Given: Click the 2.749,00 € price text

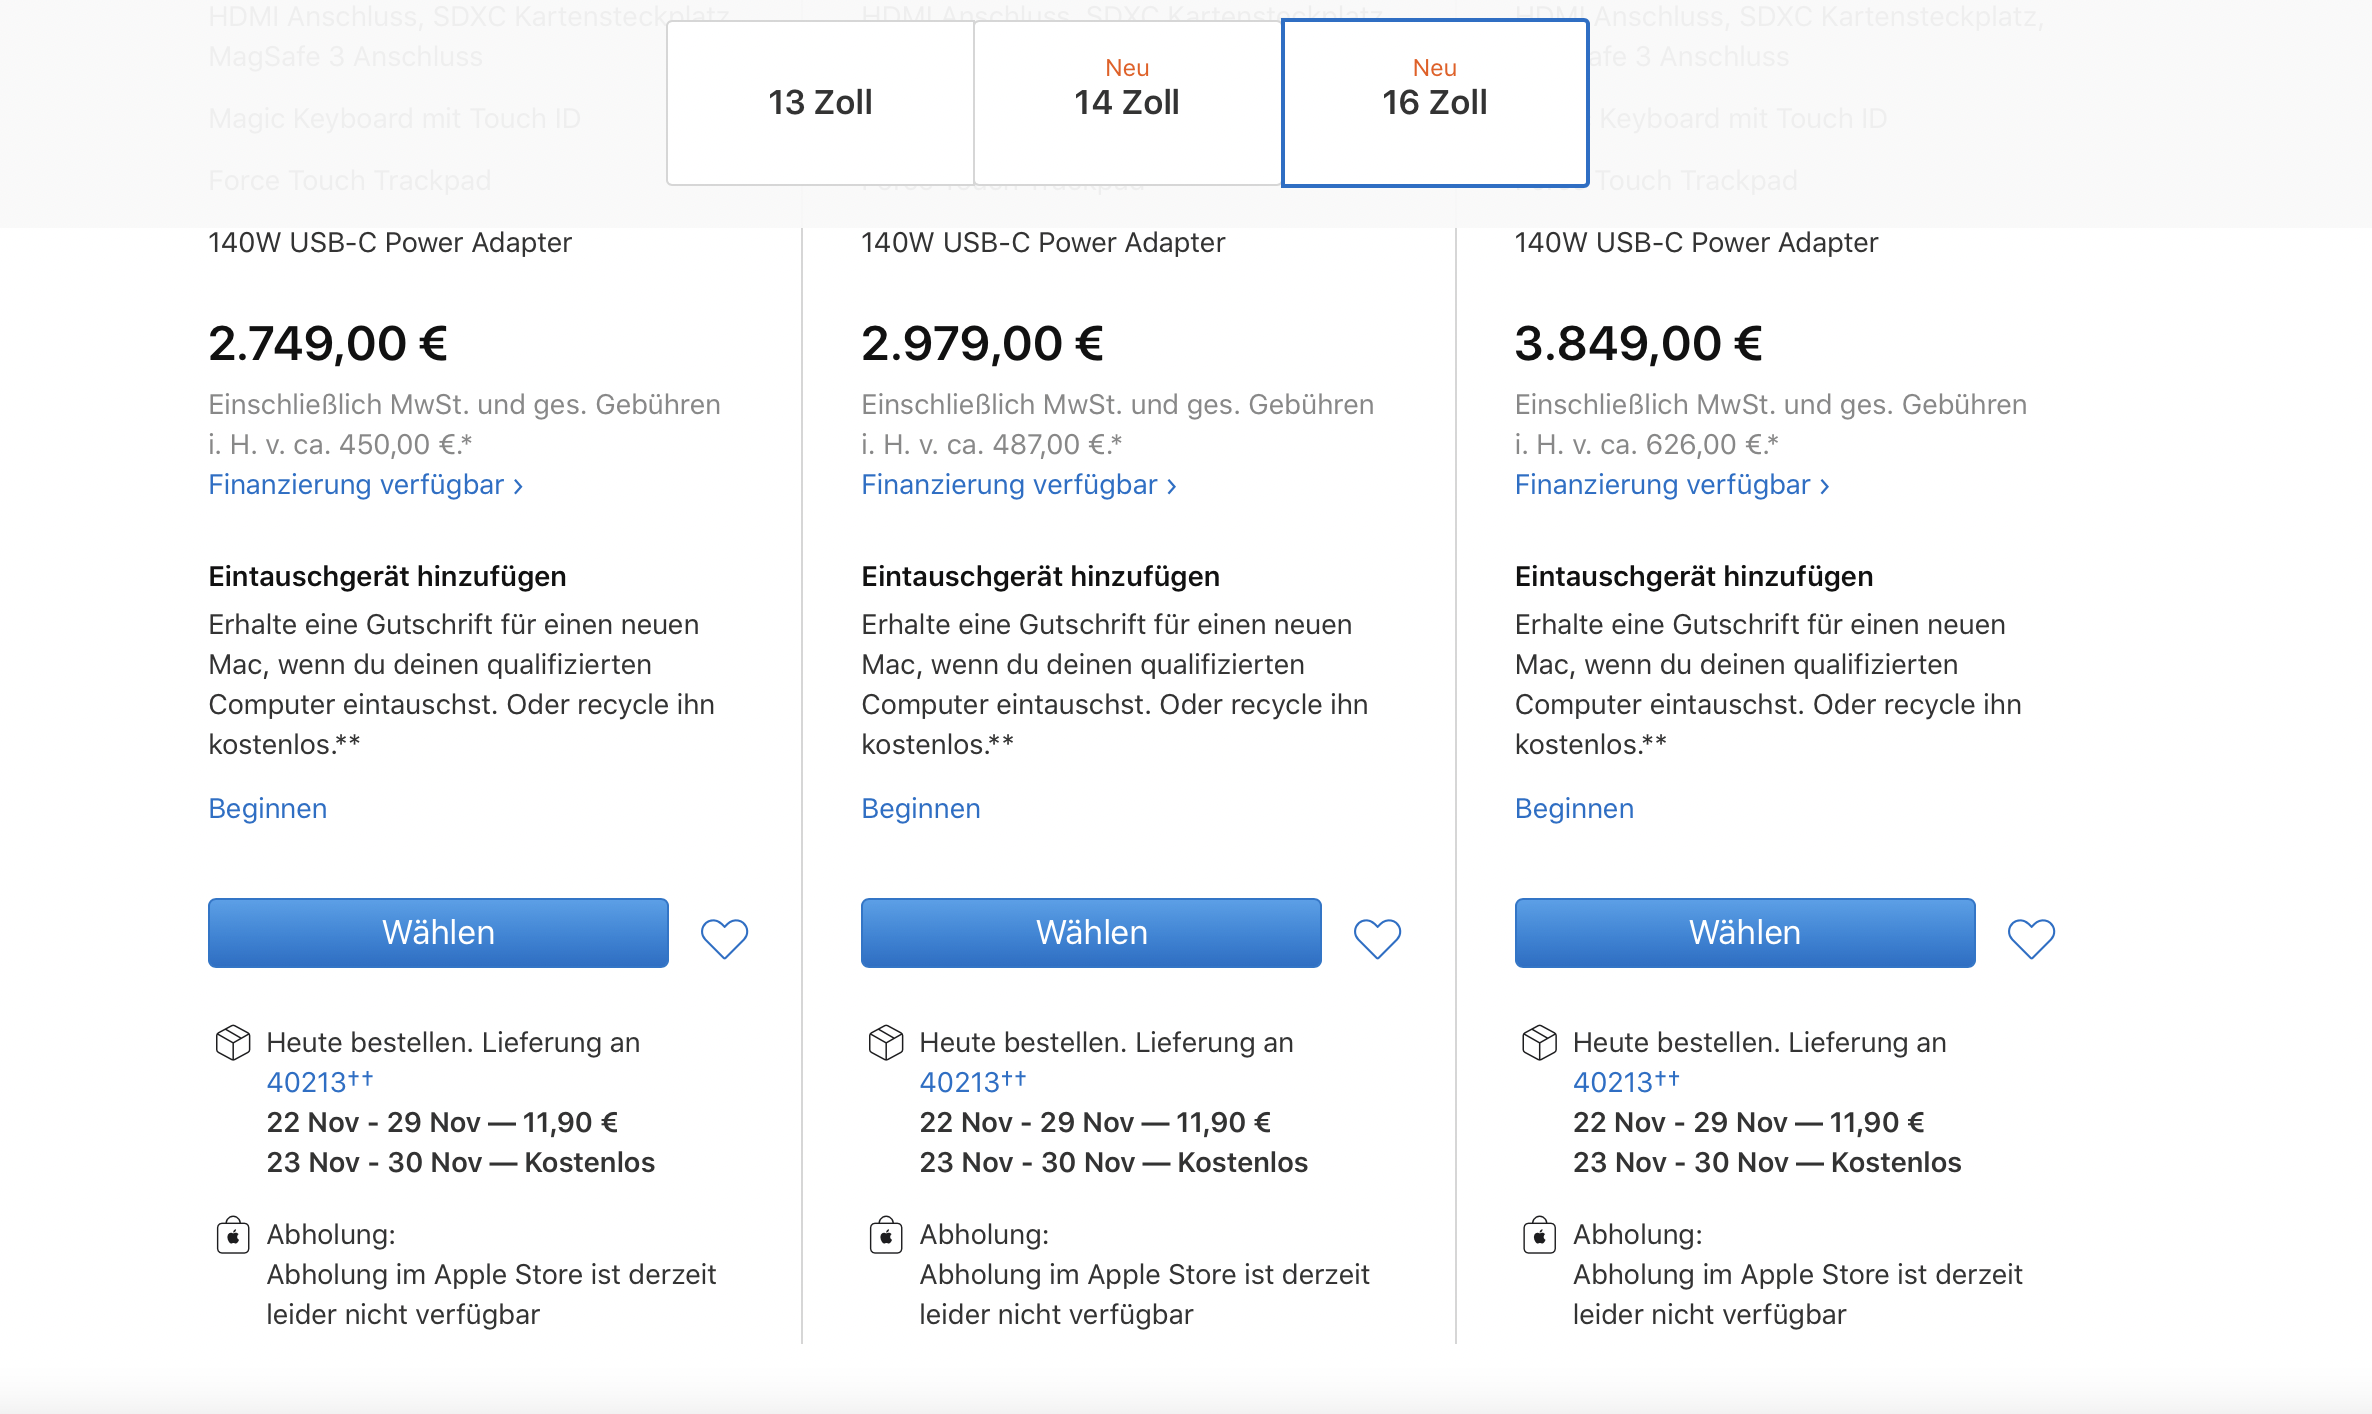Looking at the screenshot, I should 328,344.
